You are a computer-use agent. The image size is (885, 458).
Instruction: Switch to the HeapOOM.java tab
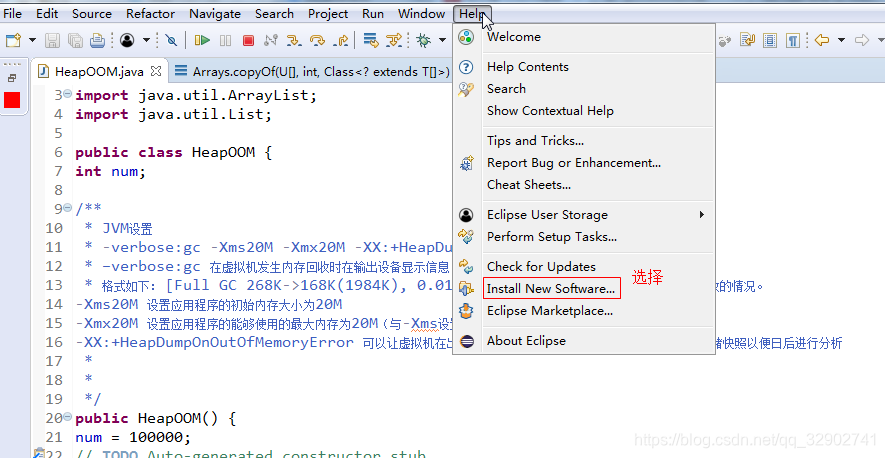(x=99, y=72)
